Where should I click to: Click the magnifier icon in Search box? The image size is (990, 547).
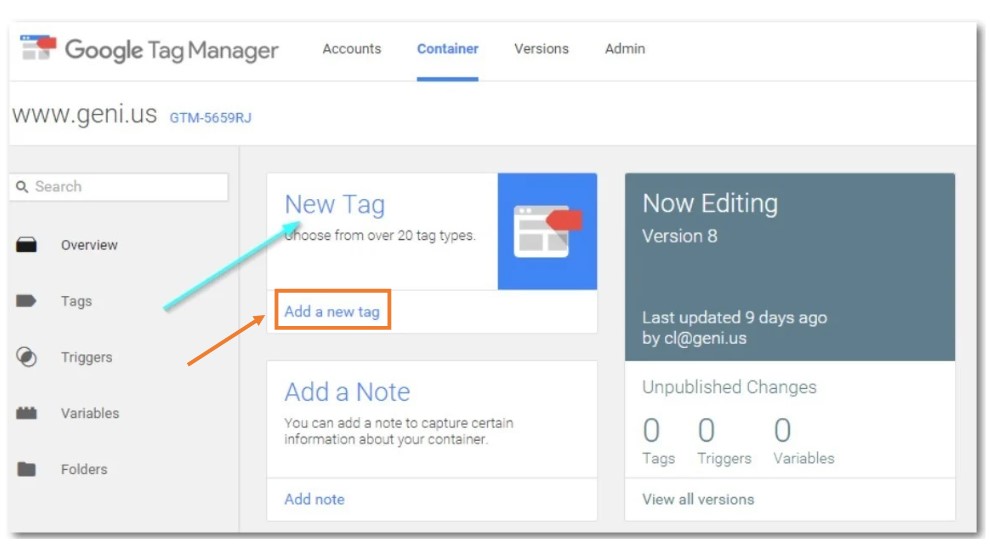pyautogui.click(x=22, y=187)
